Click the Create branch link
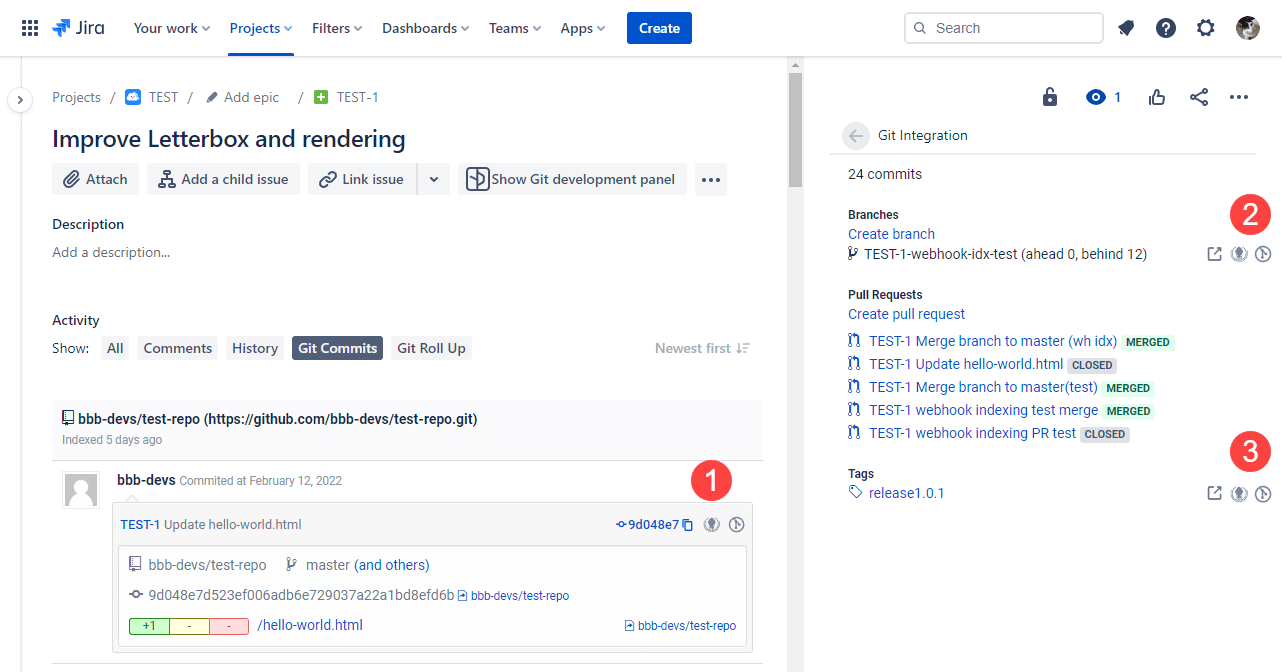 [891, 234]
